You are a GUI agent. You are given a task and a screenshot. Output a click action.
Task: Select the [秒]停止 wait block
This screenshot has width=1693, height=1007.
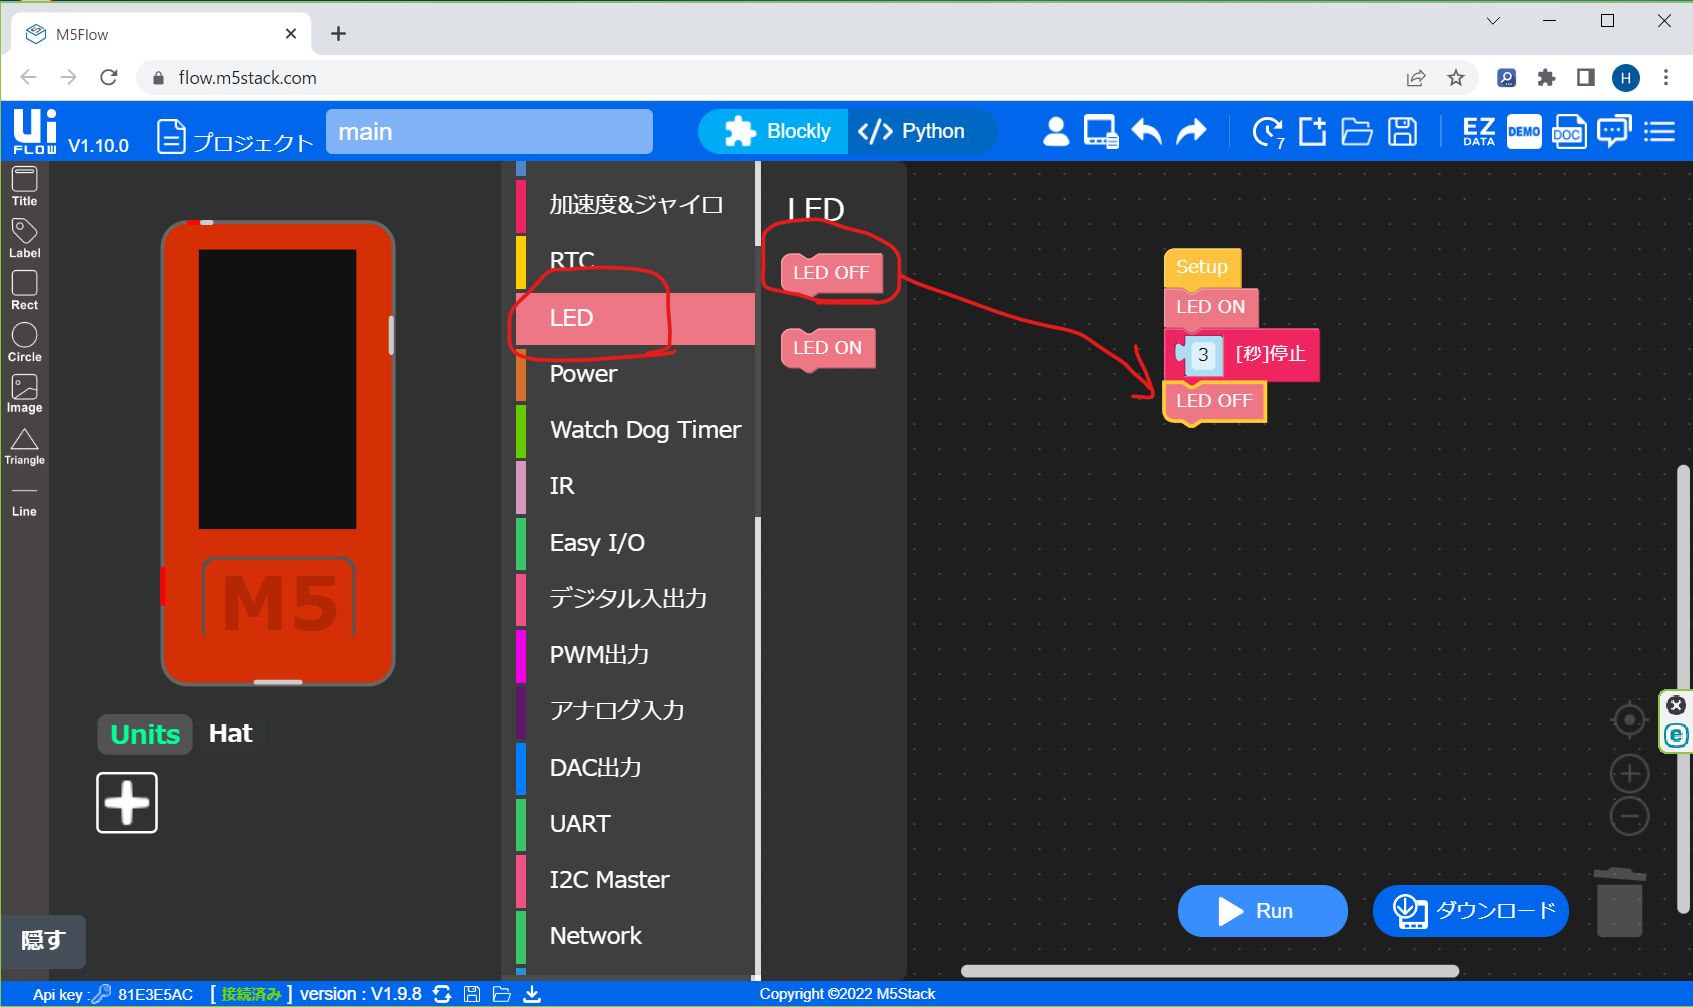pyautogui.click(x=1270, y=355)
